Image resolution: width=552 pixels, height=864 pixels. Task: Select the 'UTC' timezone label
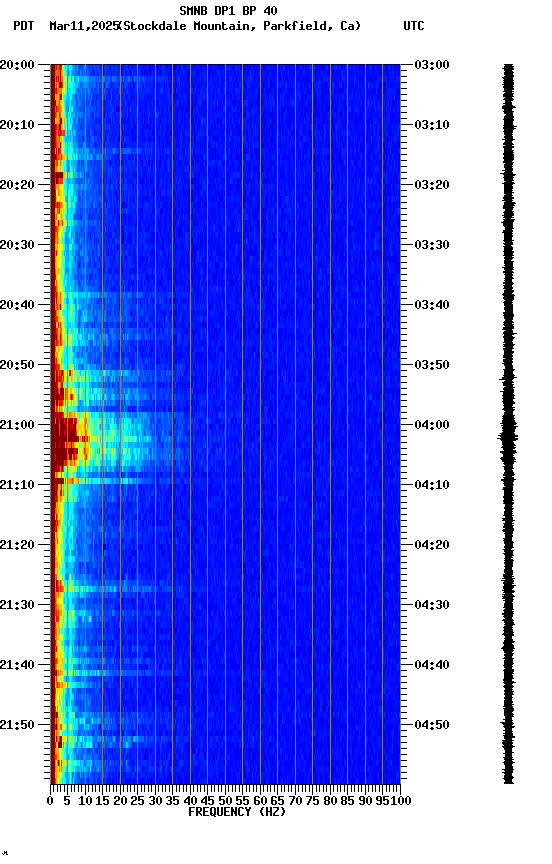point(414,26)
